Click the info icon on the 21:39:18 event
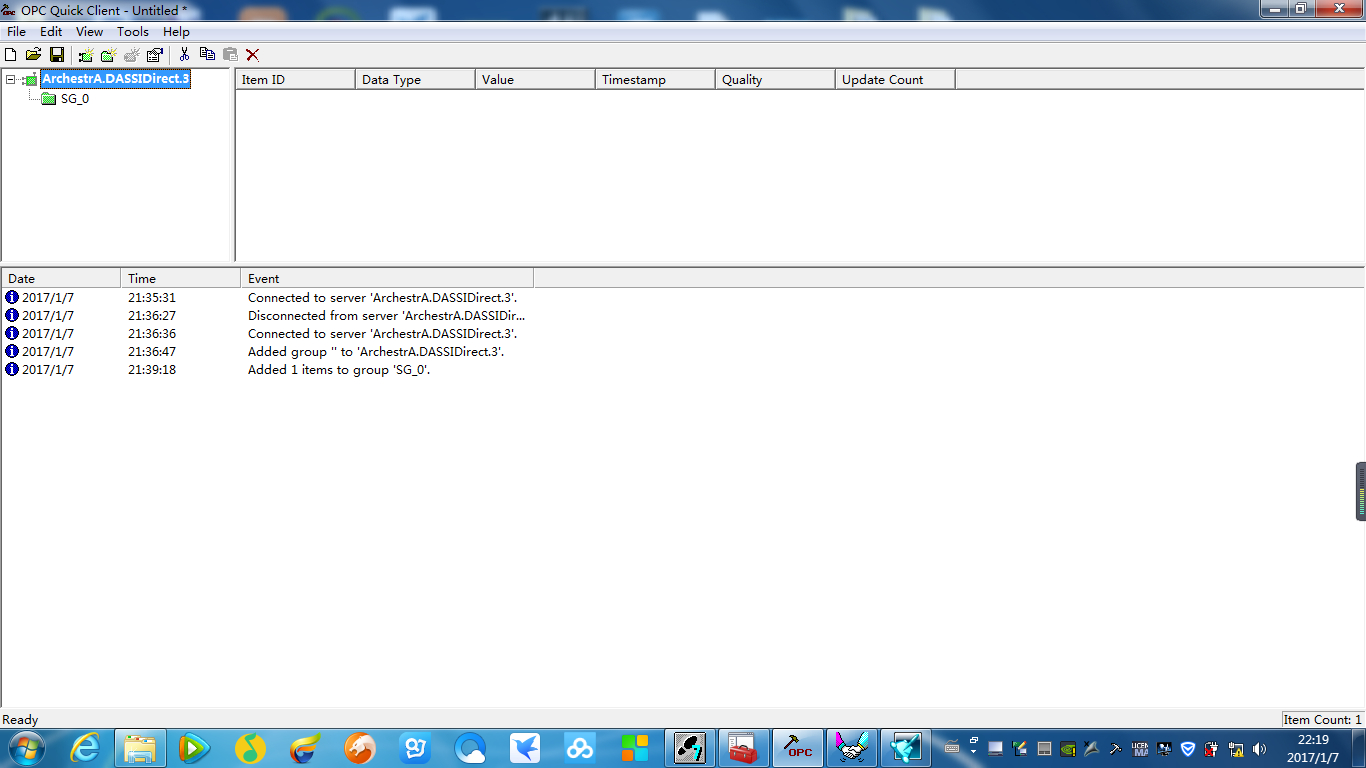Viewport: 1366px width, 768px height. (12, 370)
